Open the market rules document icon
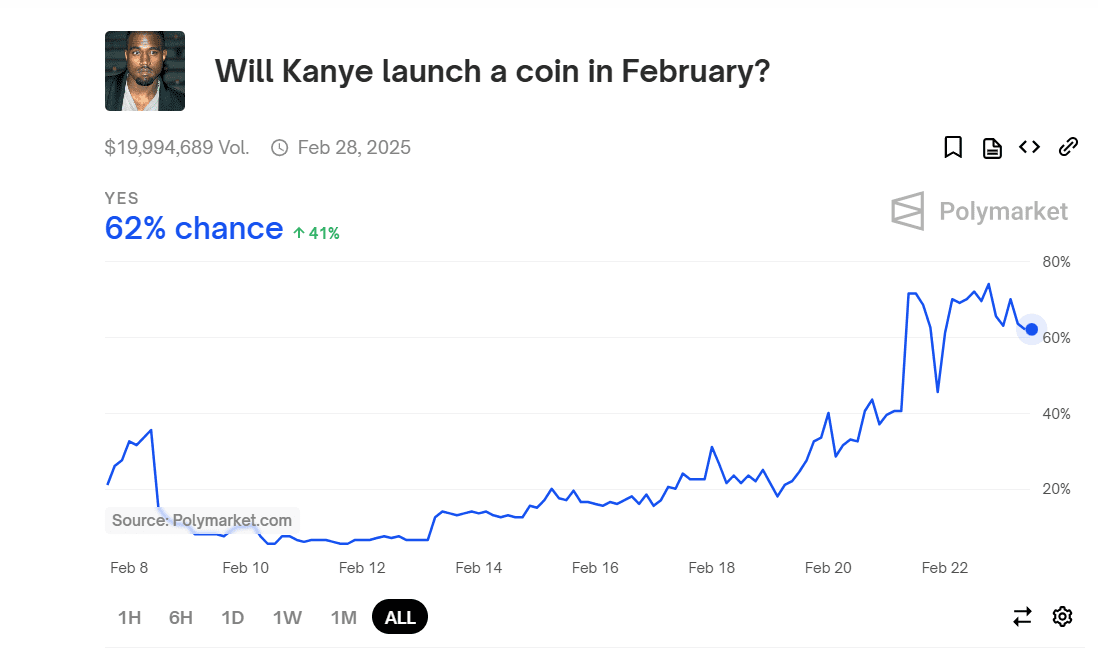The image size is (1098, 672). (991, 147)
